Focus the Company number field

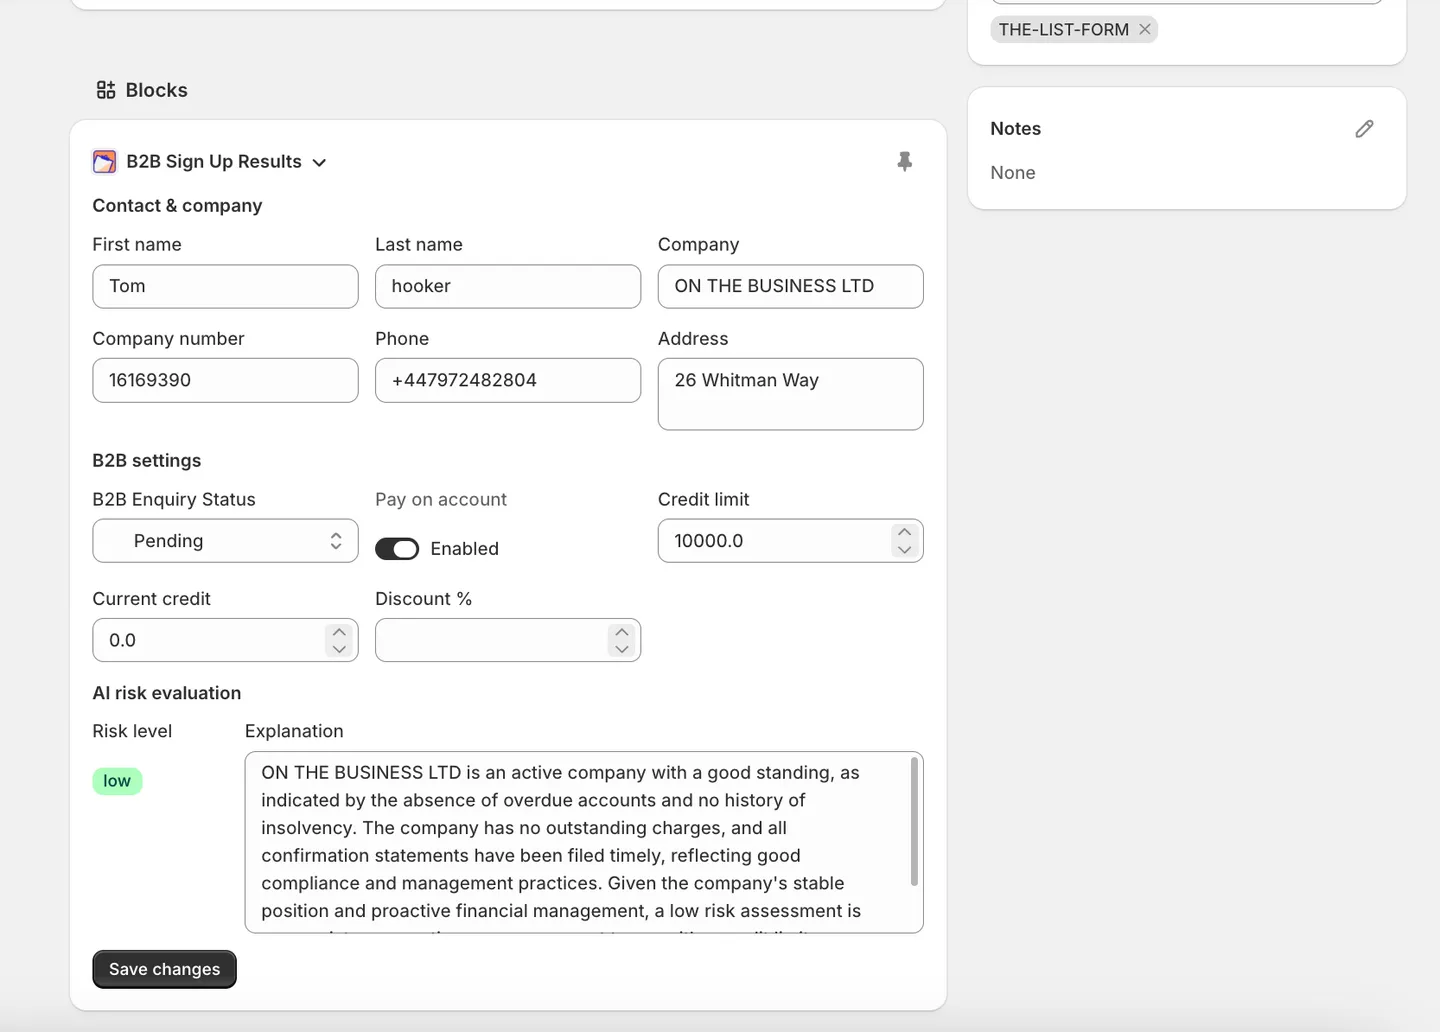225,380
